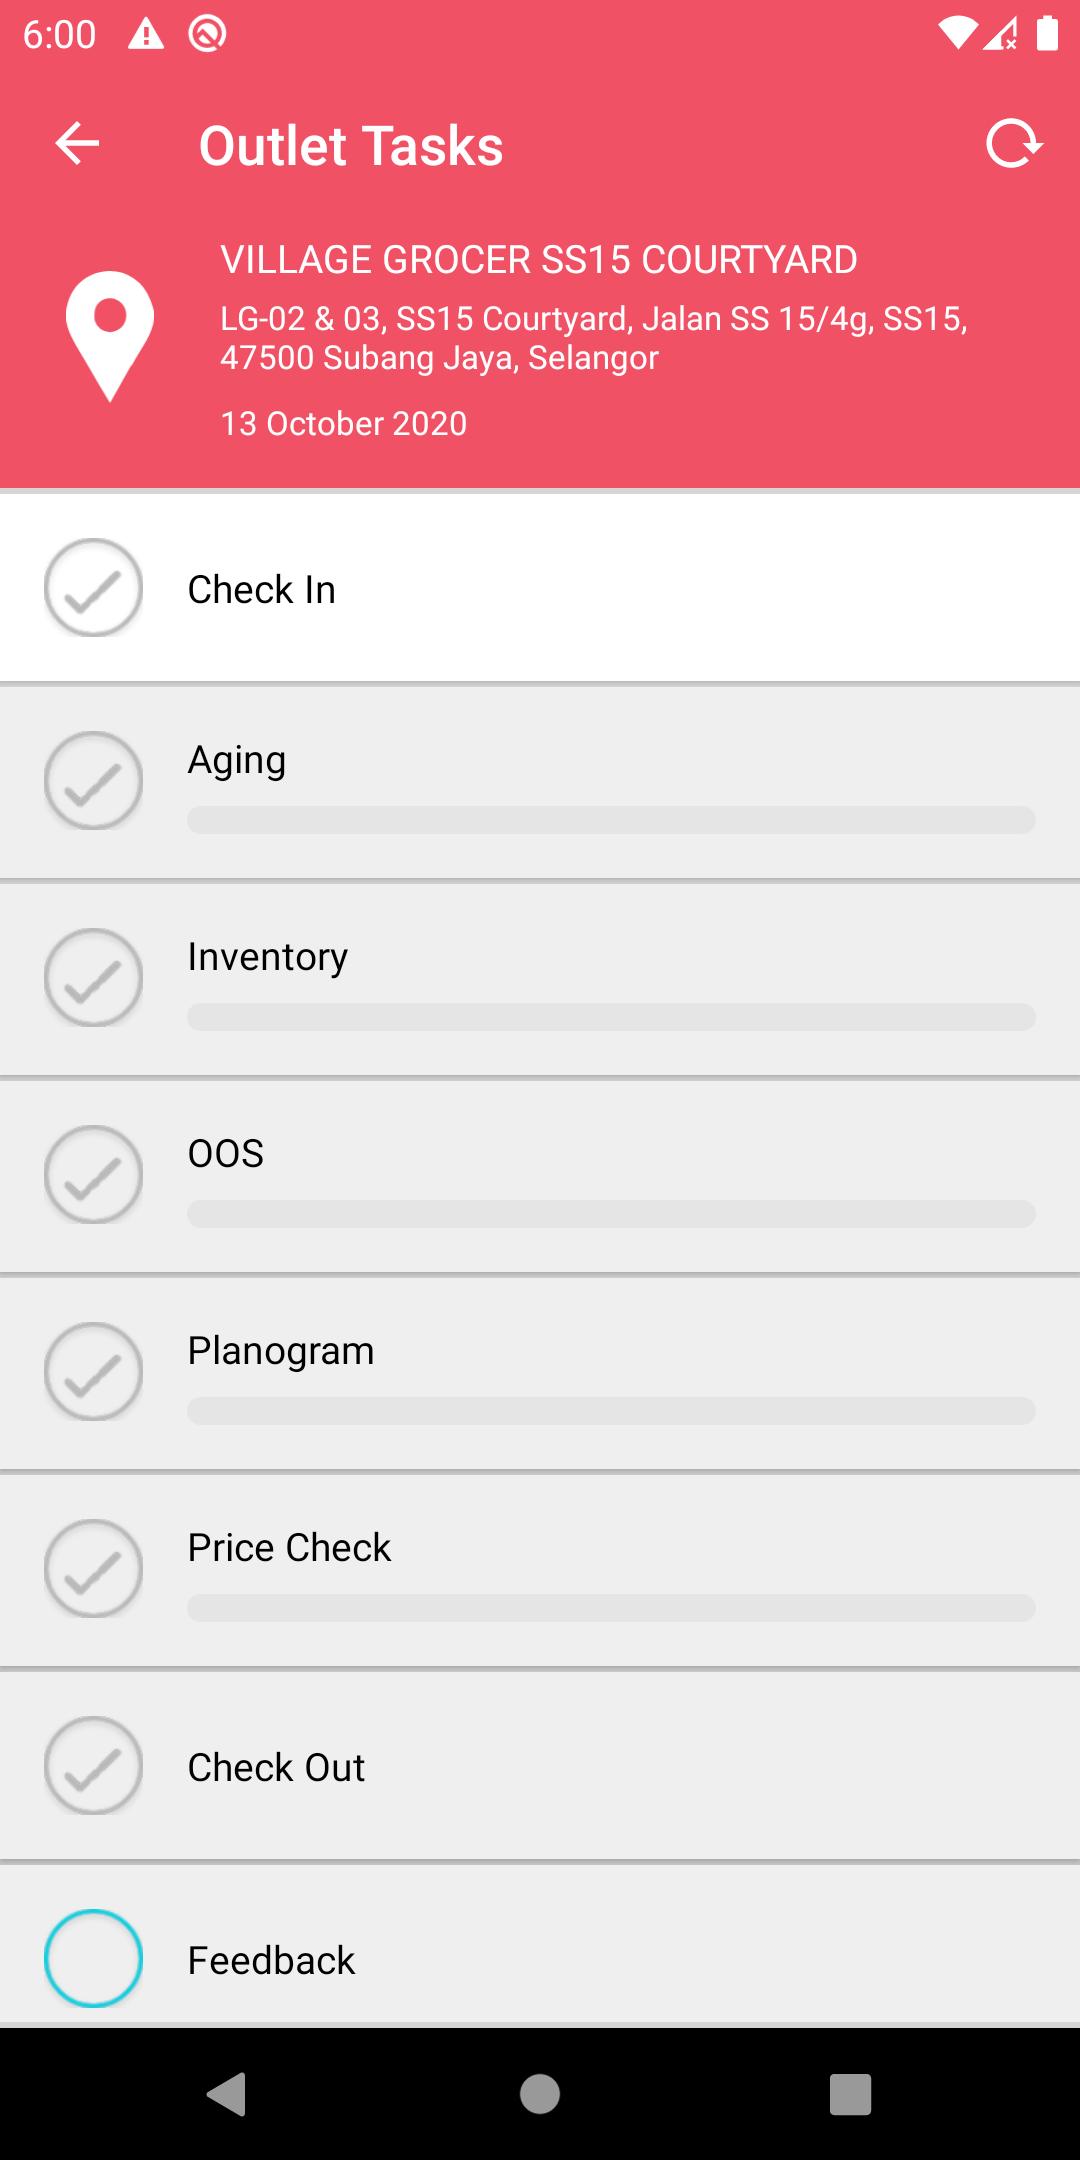Screen dimensions: 1080x2160
Task: Tap the back arrow icon
Action: 77,144
